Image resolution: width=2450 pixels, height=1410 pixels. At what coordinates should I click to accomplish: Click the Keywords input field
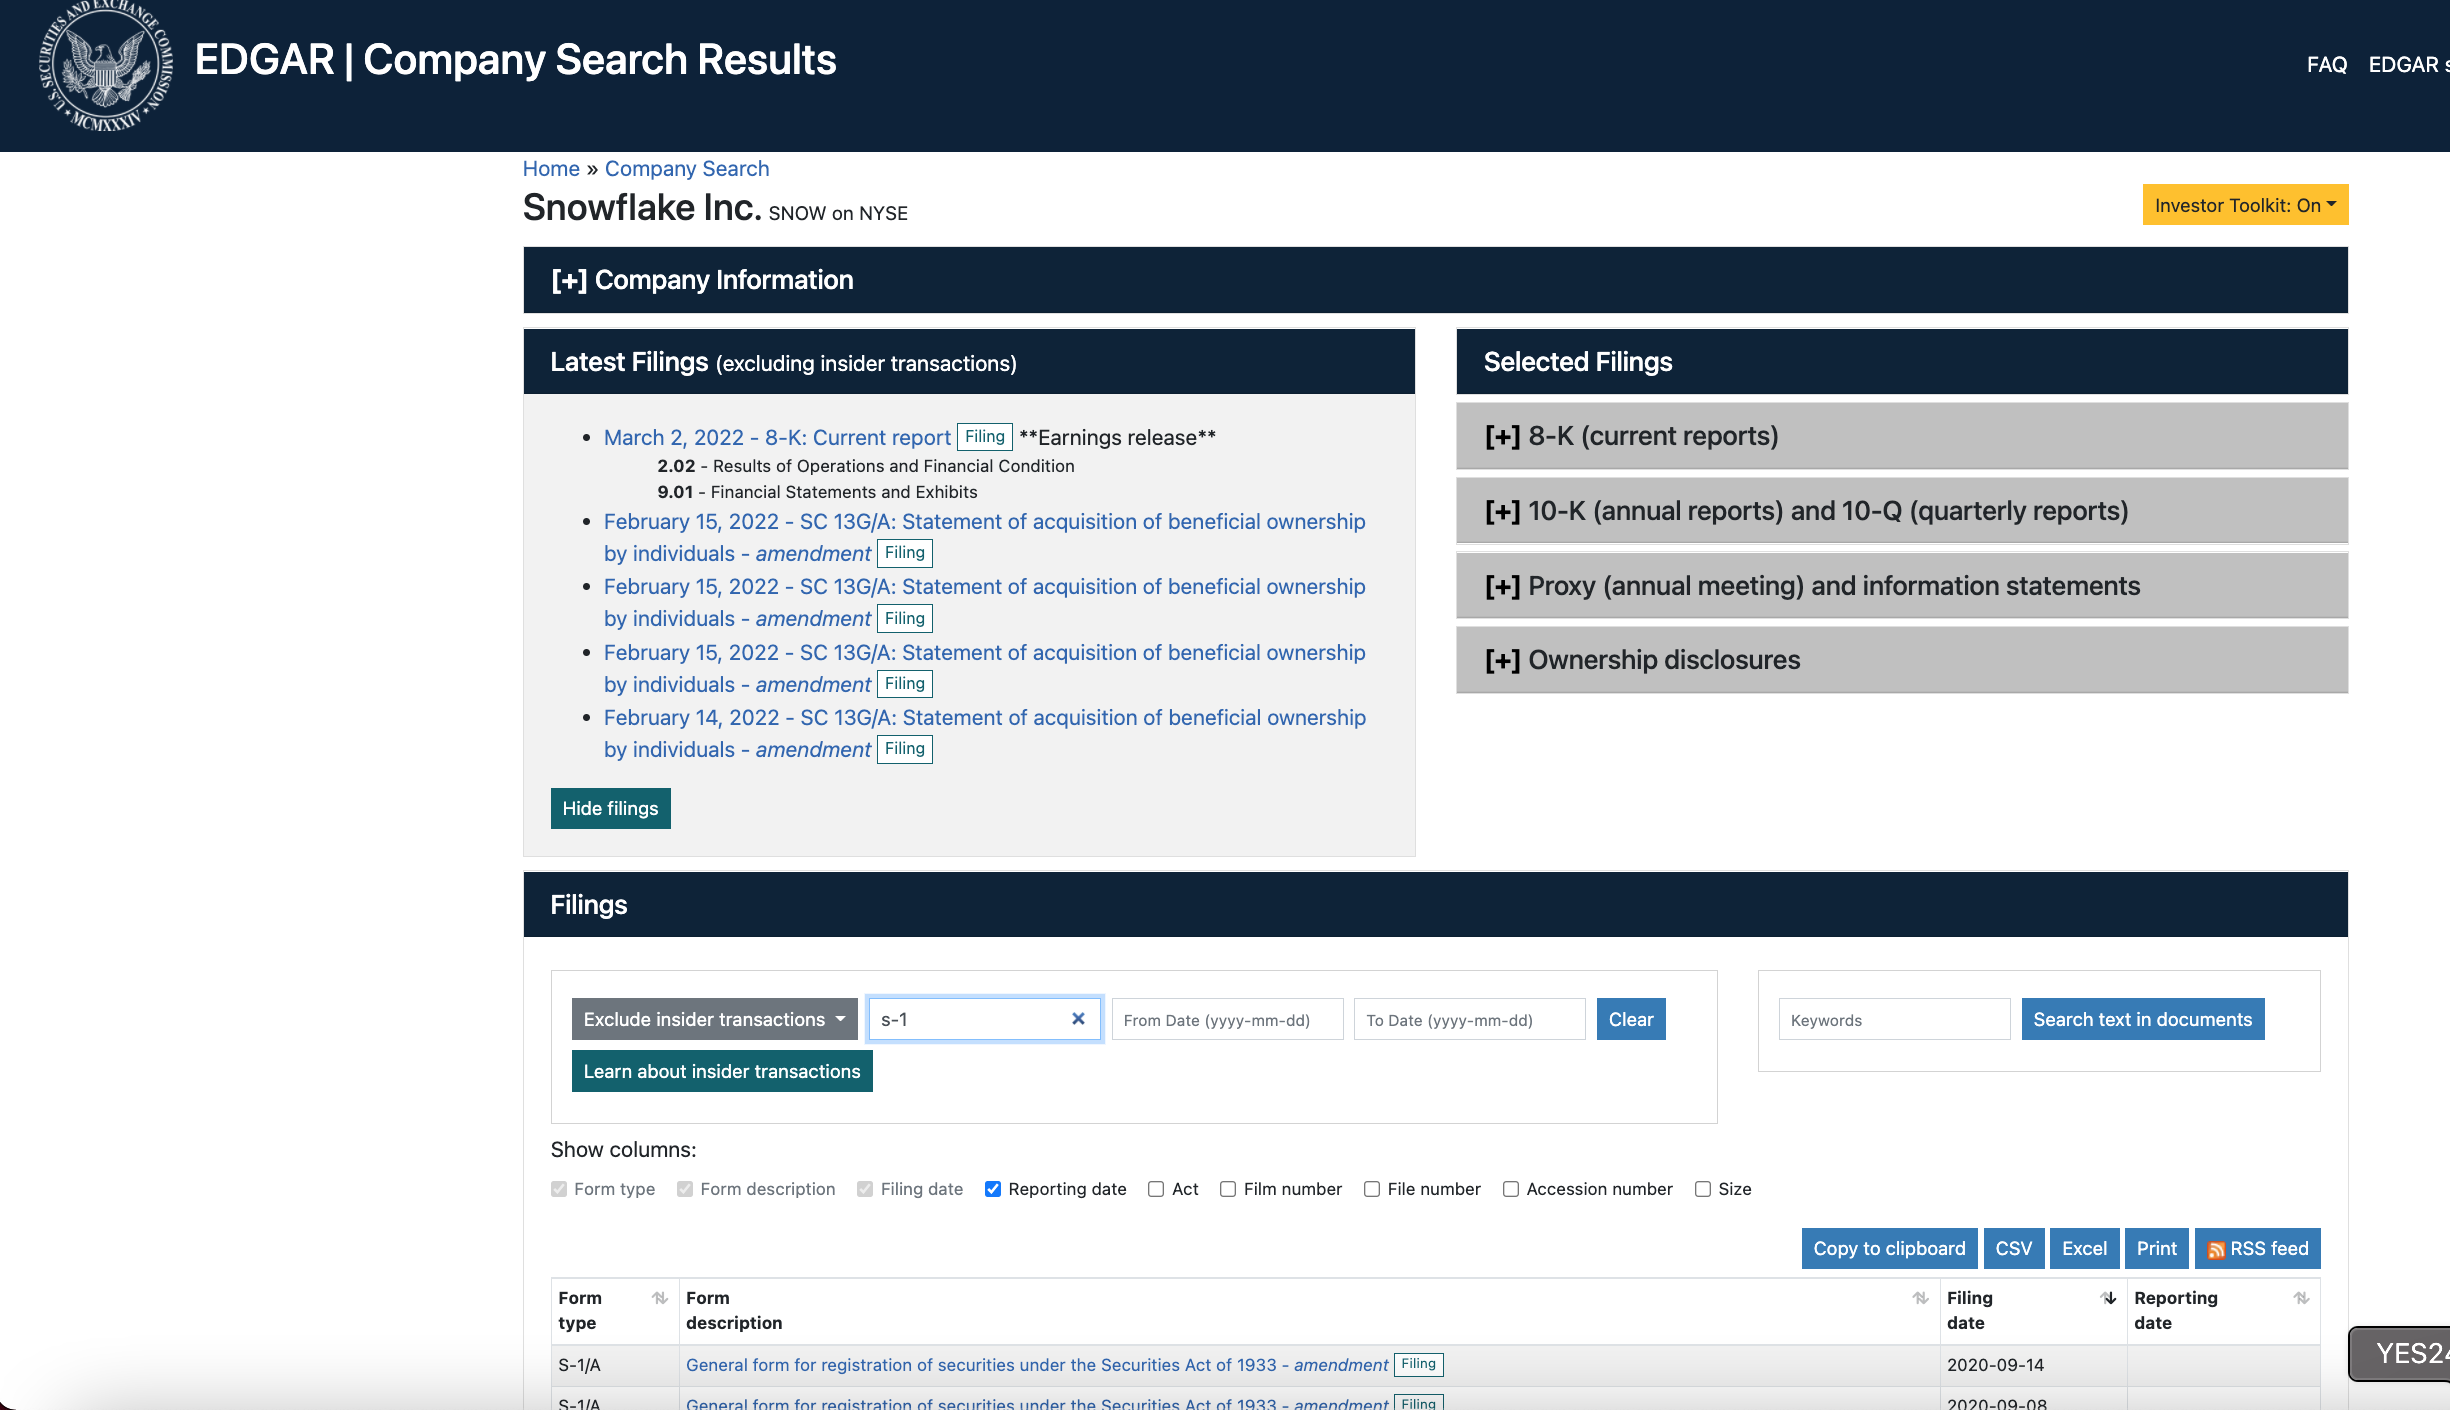pos(1894,1019)
